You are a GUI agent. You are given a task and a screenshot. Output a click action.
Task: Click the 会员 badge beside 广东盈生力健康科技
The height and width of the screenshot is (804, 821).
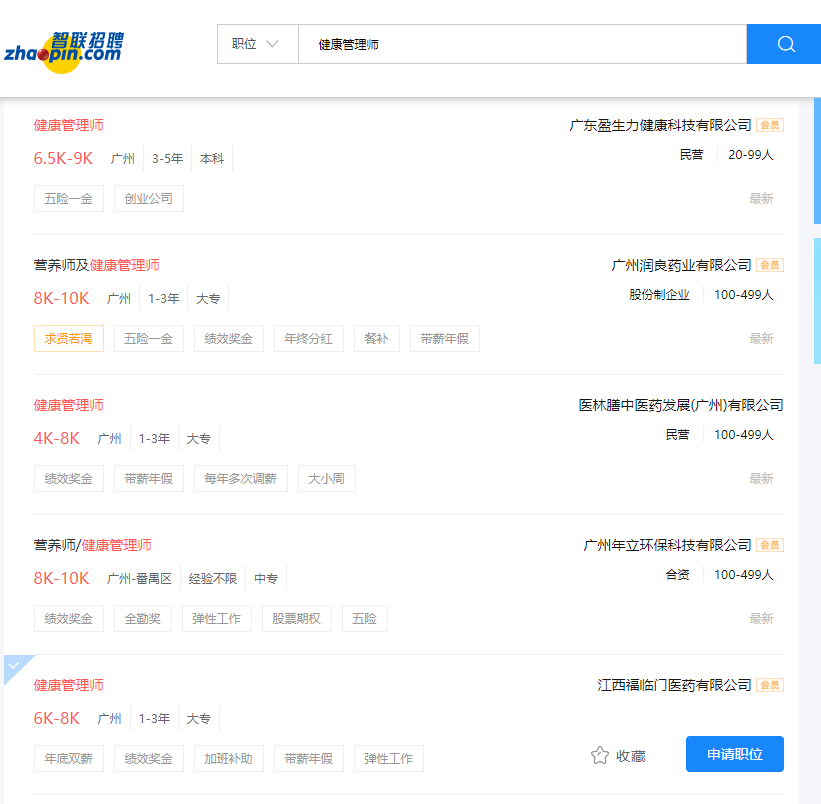(770, 125)
